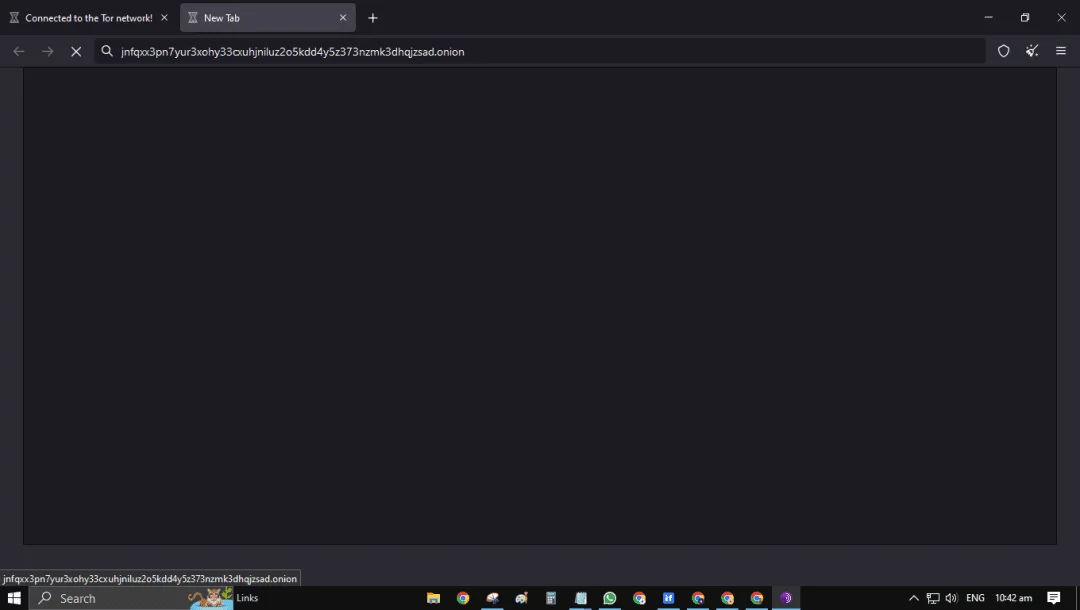Viewport: 1080px width, 610px height.
Task: Go forward one page
Action: [48, 52]
